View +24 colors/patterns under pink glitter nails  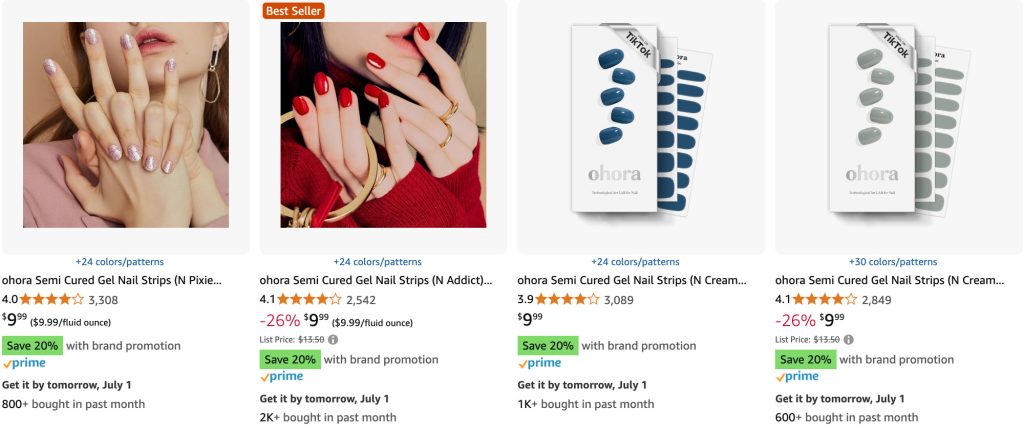coord(120,262)
